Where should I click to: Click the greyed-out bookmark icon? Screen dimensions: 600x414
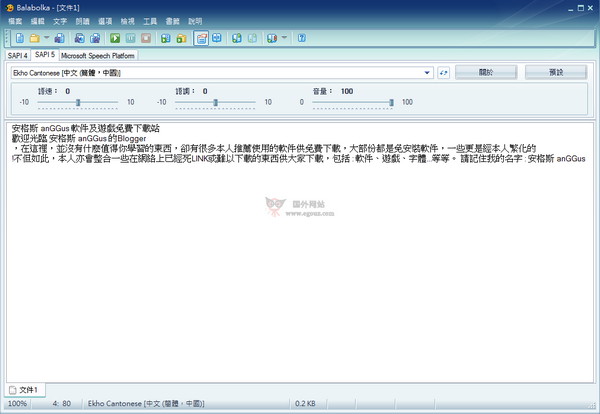tap(252, 38)
